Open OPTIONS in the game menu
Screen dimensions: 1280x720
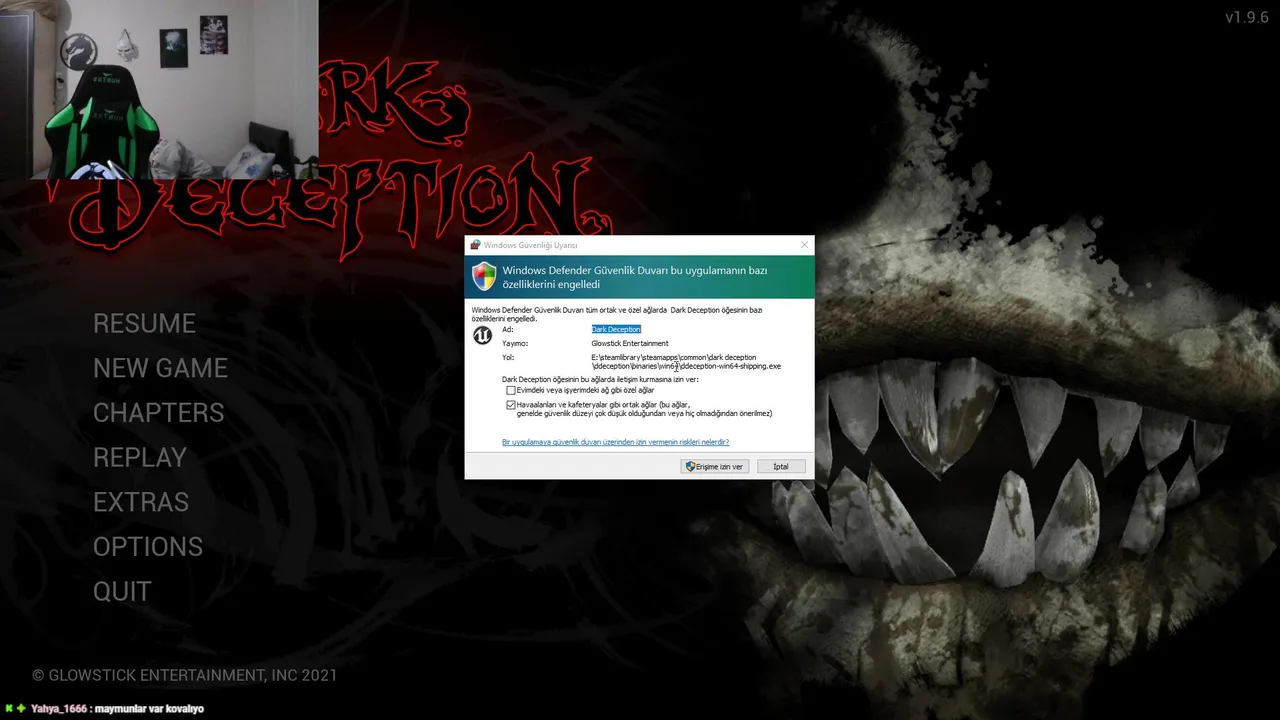point(148,547)
